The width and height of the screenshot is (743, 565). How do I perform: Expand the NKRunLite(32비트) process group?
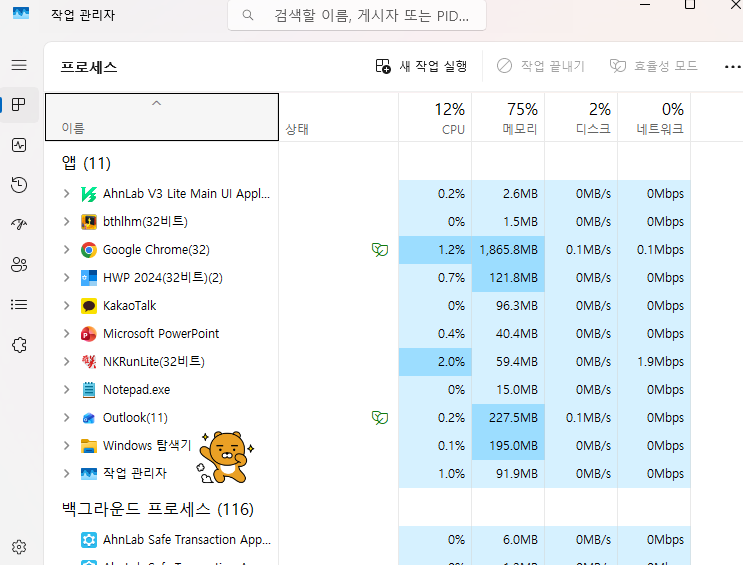66,362
